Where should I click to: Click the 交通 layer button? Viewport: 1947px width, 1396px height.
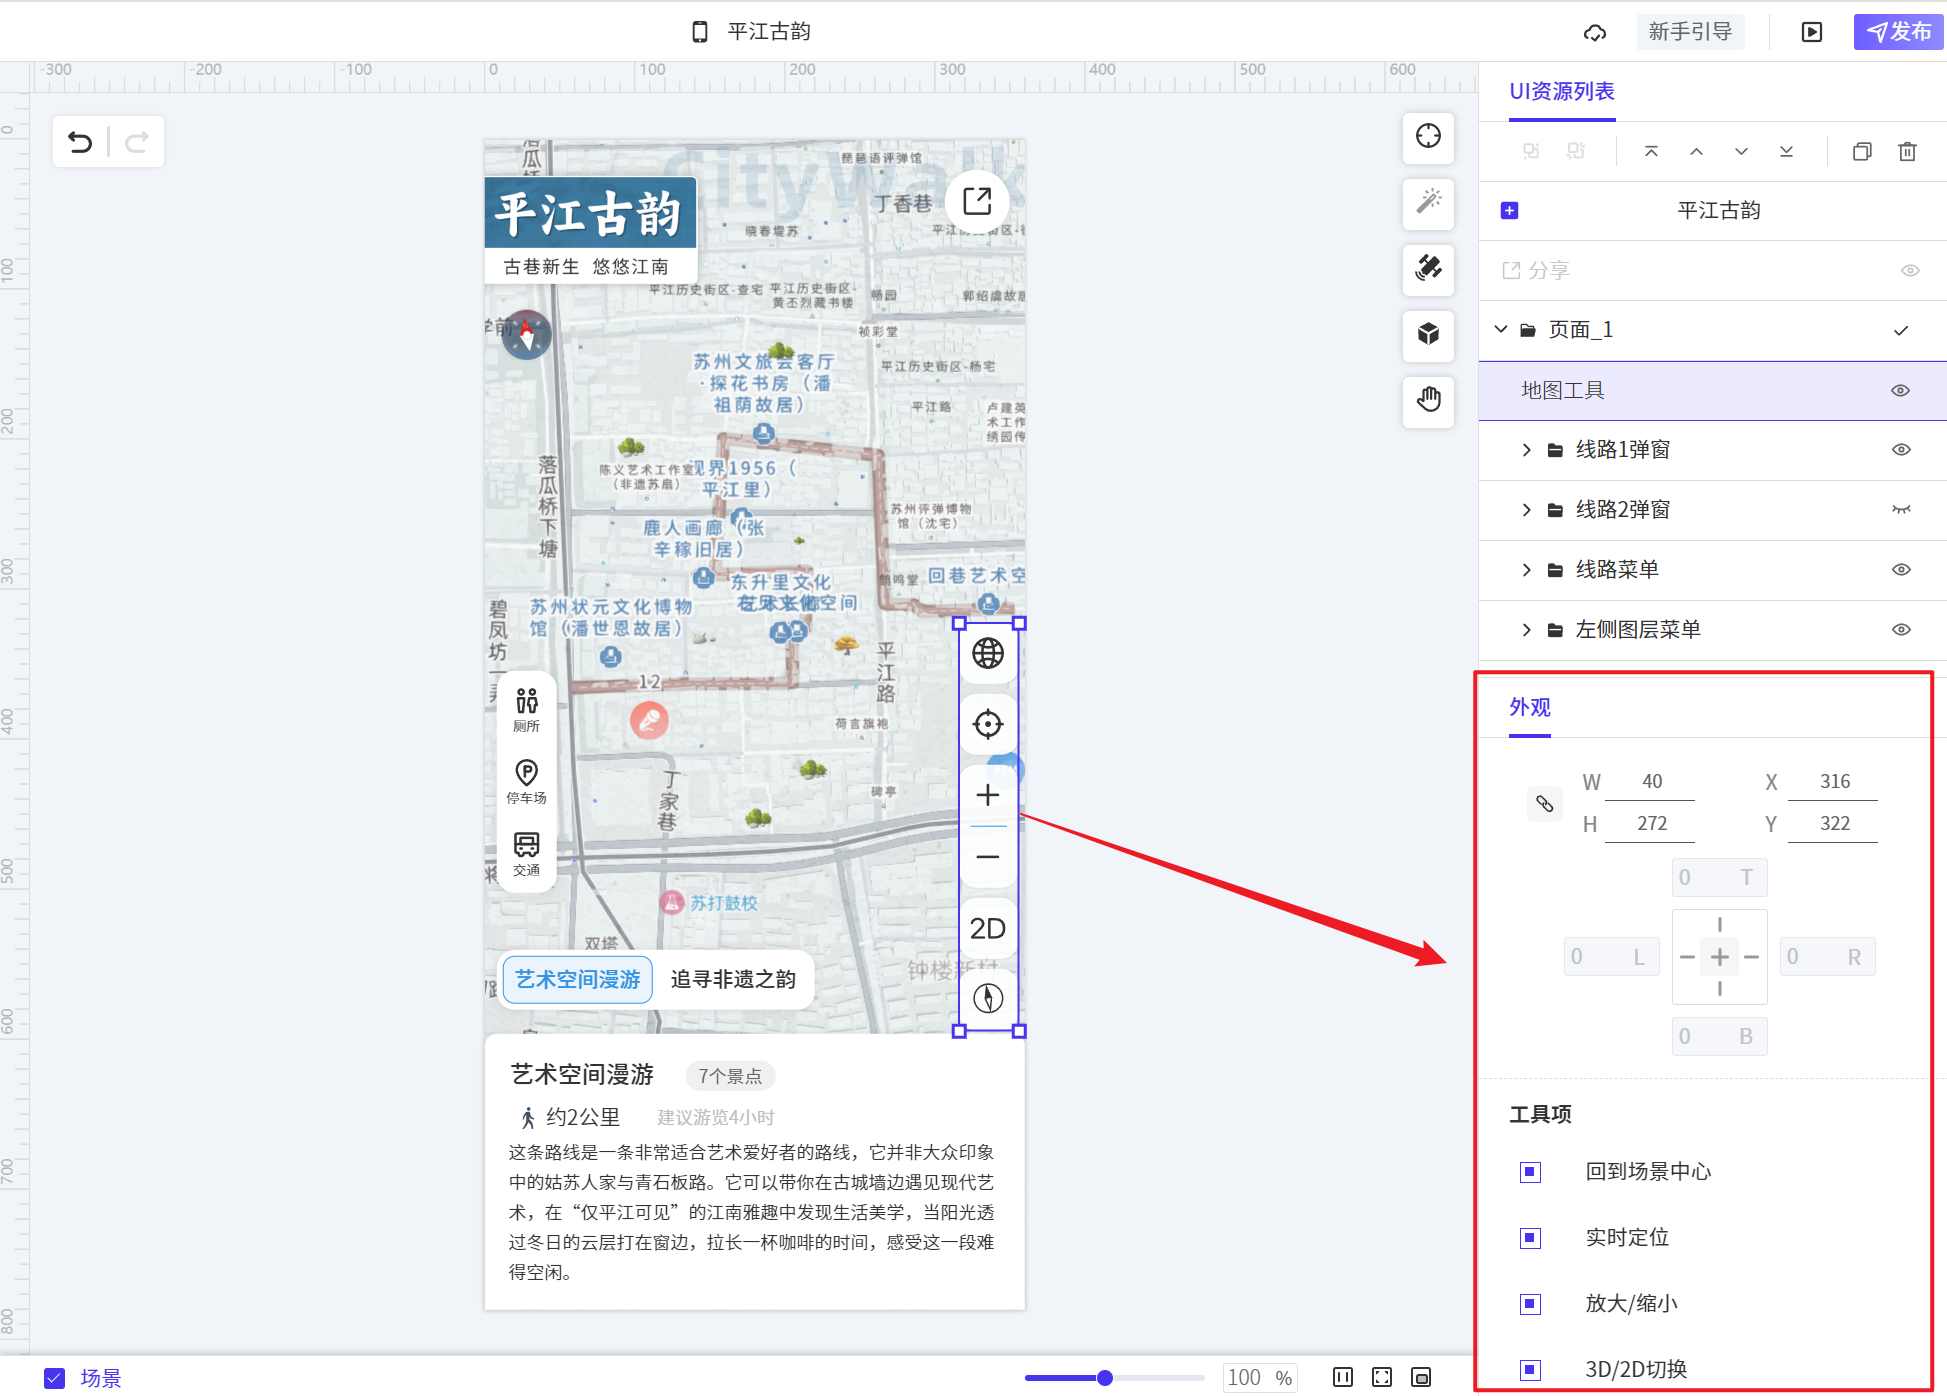527,854
